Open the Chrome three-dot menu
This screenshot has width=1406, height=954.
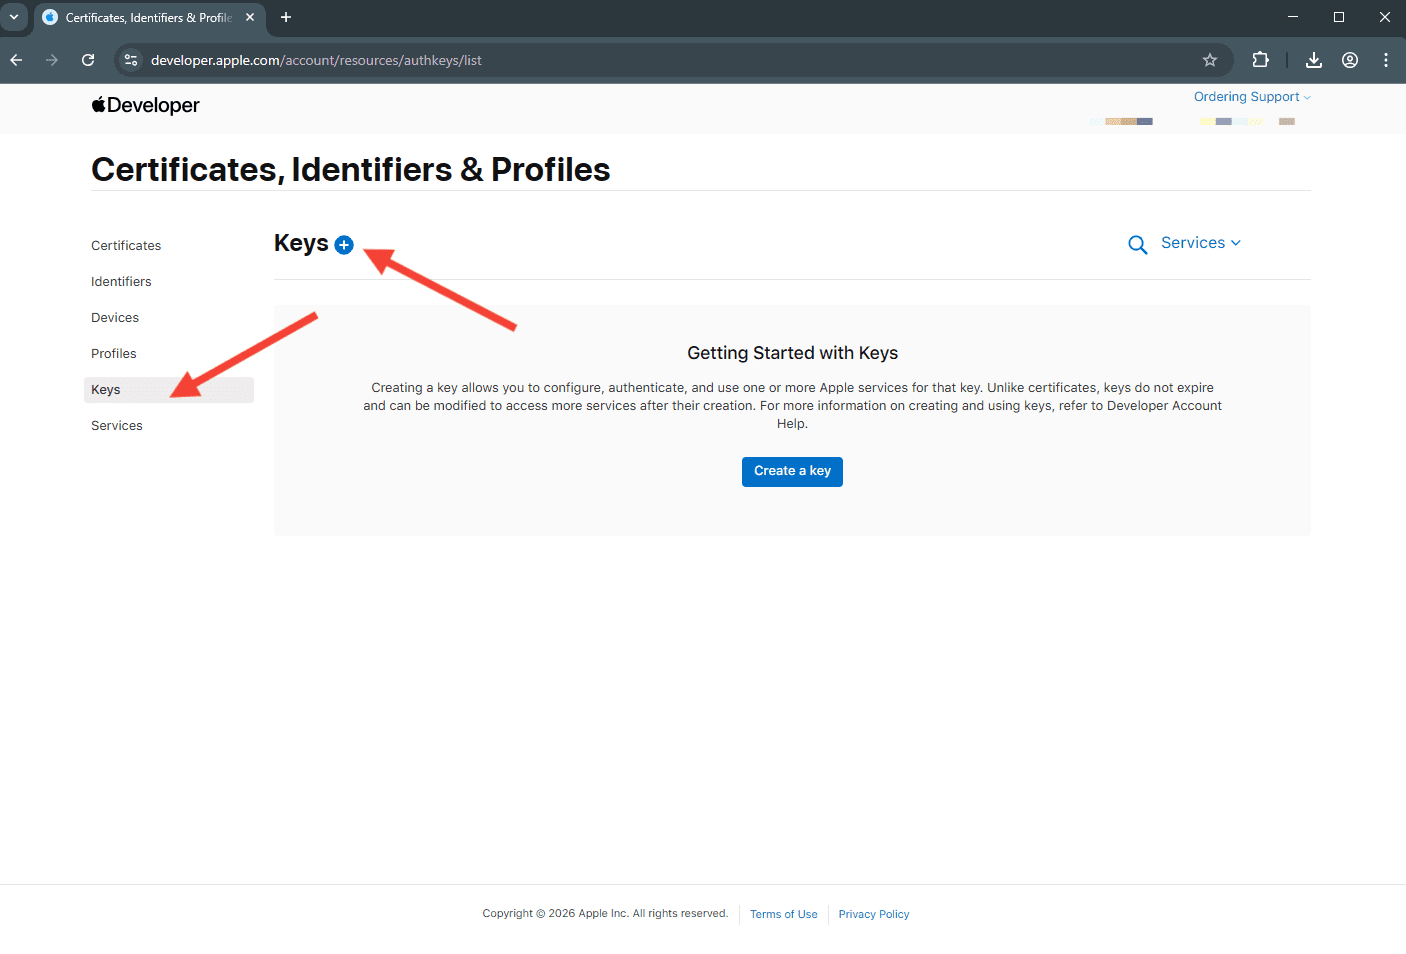(1386, 60)
